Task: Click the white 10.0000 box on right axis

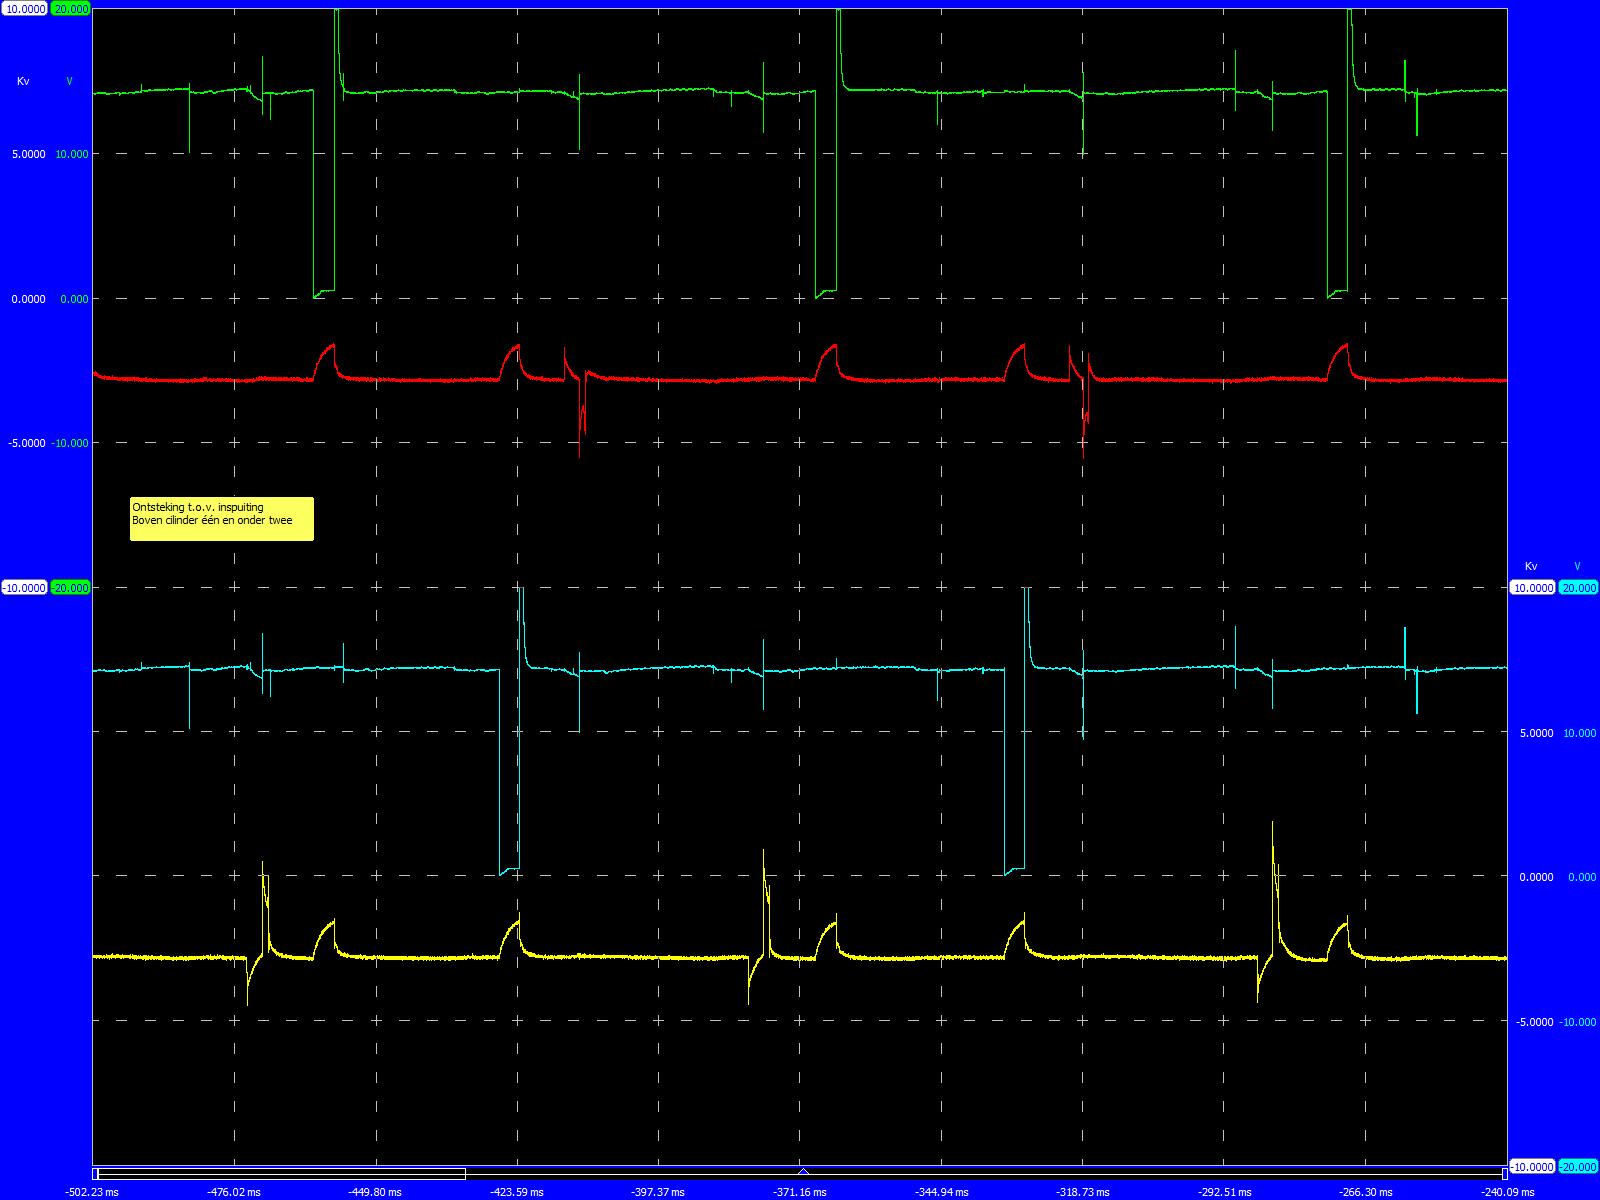Action: tap(1532, 588)
